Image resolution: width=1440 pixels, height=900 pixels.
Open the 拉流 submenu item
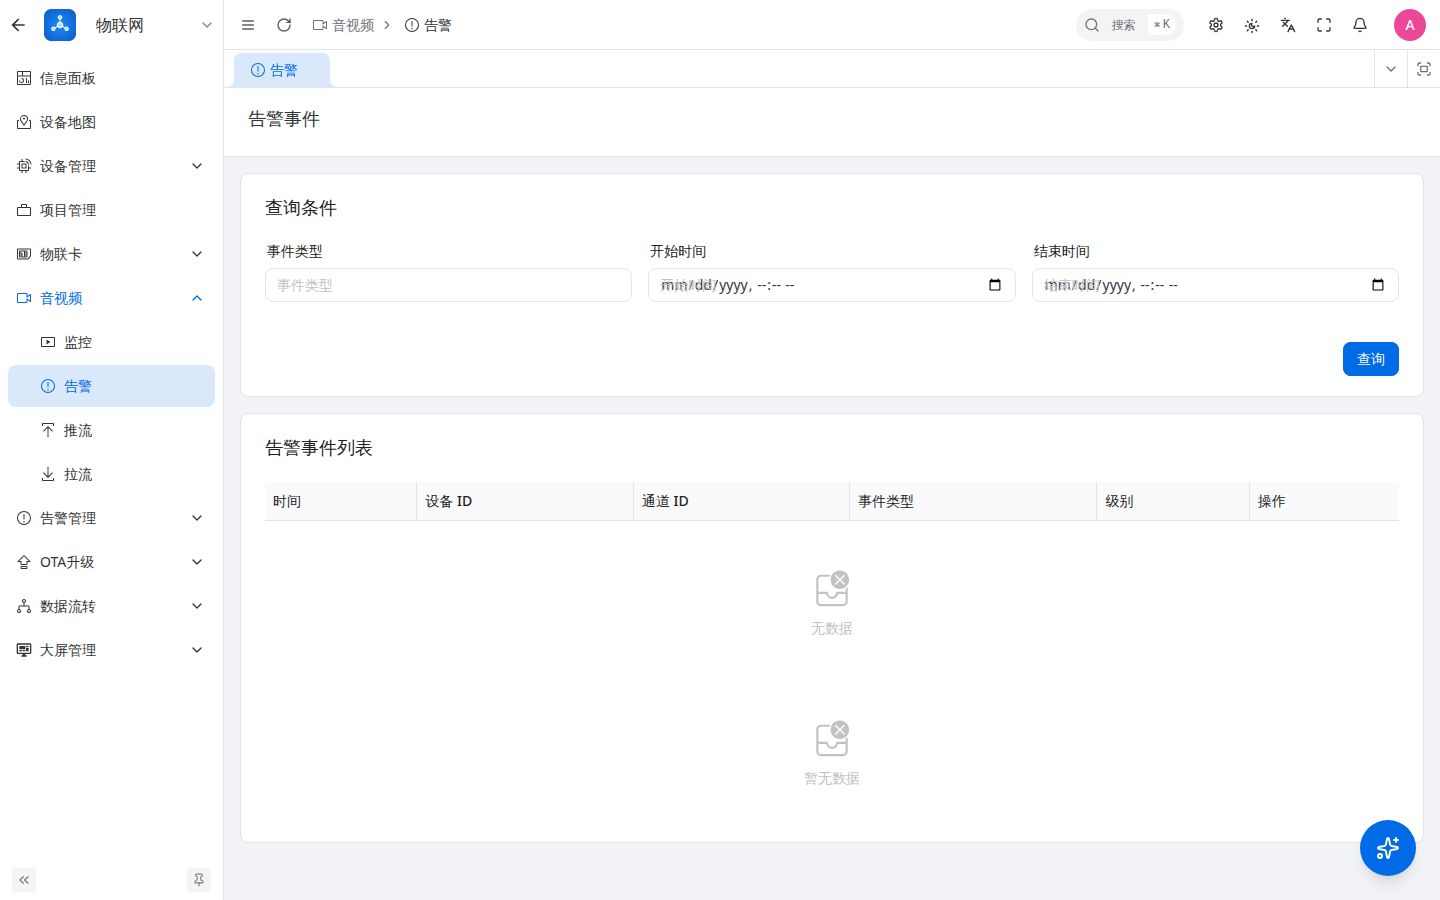[x=111, y=474]
